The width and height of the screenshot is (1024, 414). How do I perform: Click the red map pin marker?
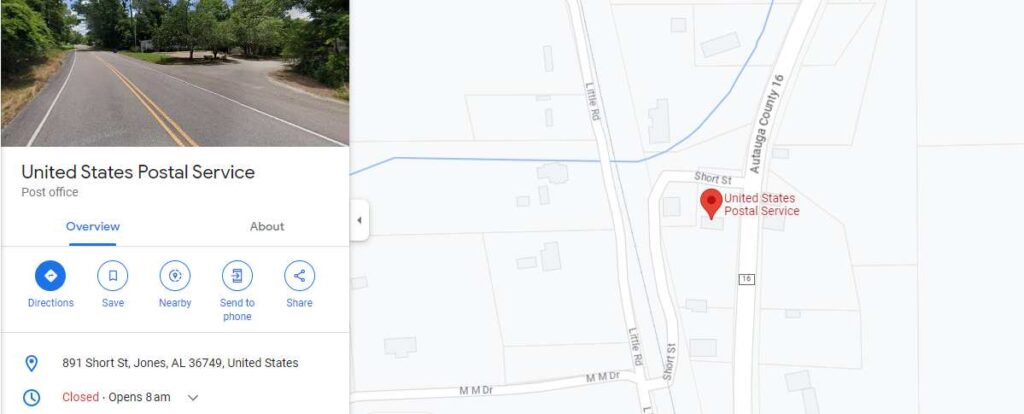pos(711,204)
